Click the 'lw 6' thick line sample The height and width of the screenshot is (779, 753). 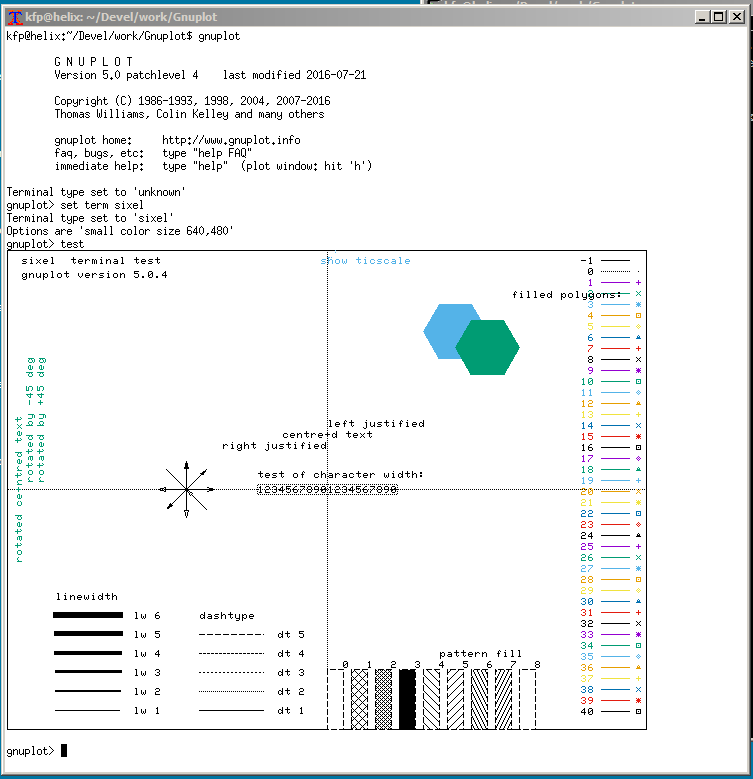point(88,615)
